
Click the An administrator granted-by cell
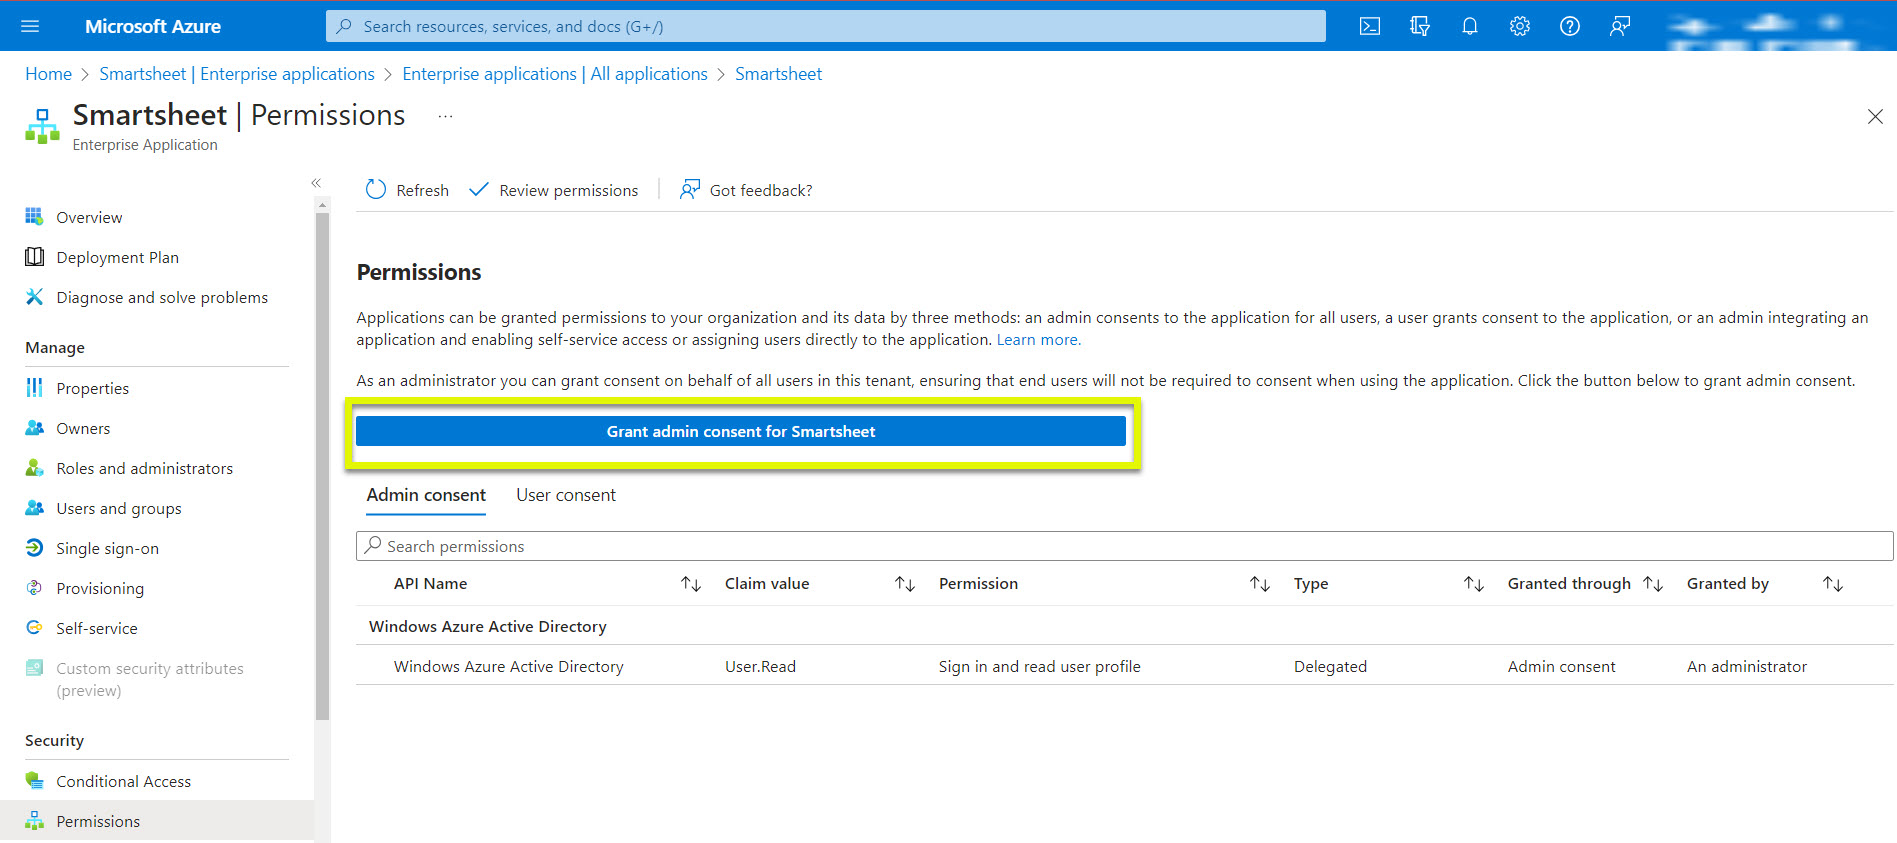tap(1747, 666)
